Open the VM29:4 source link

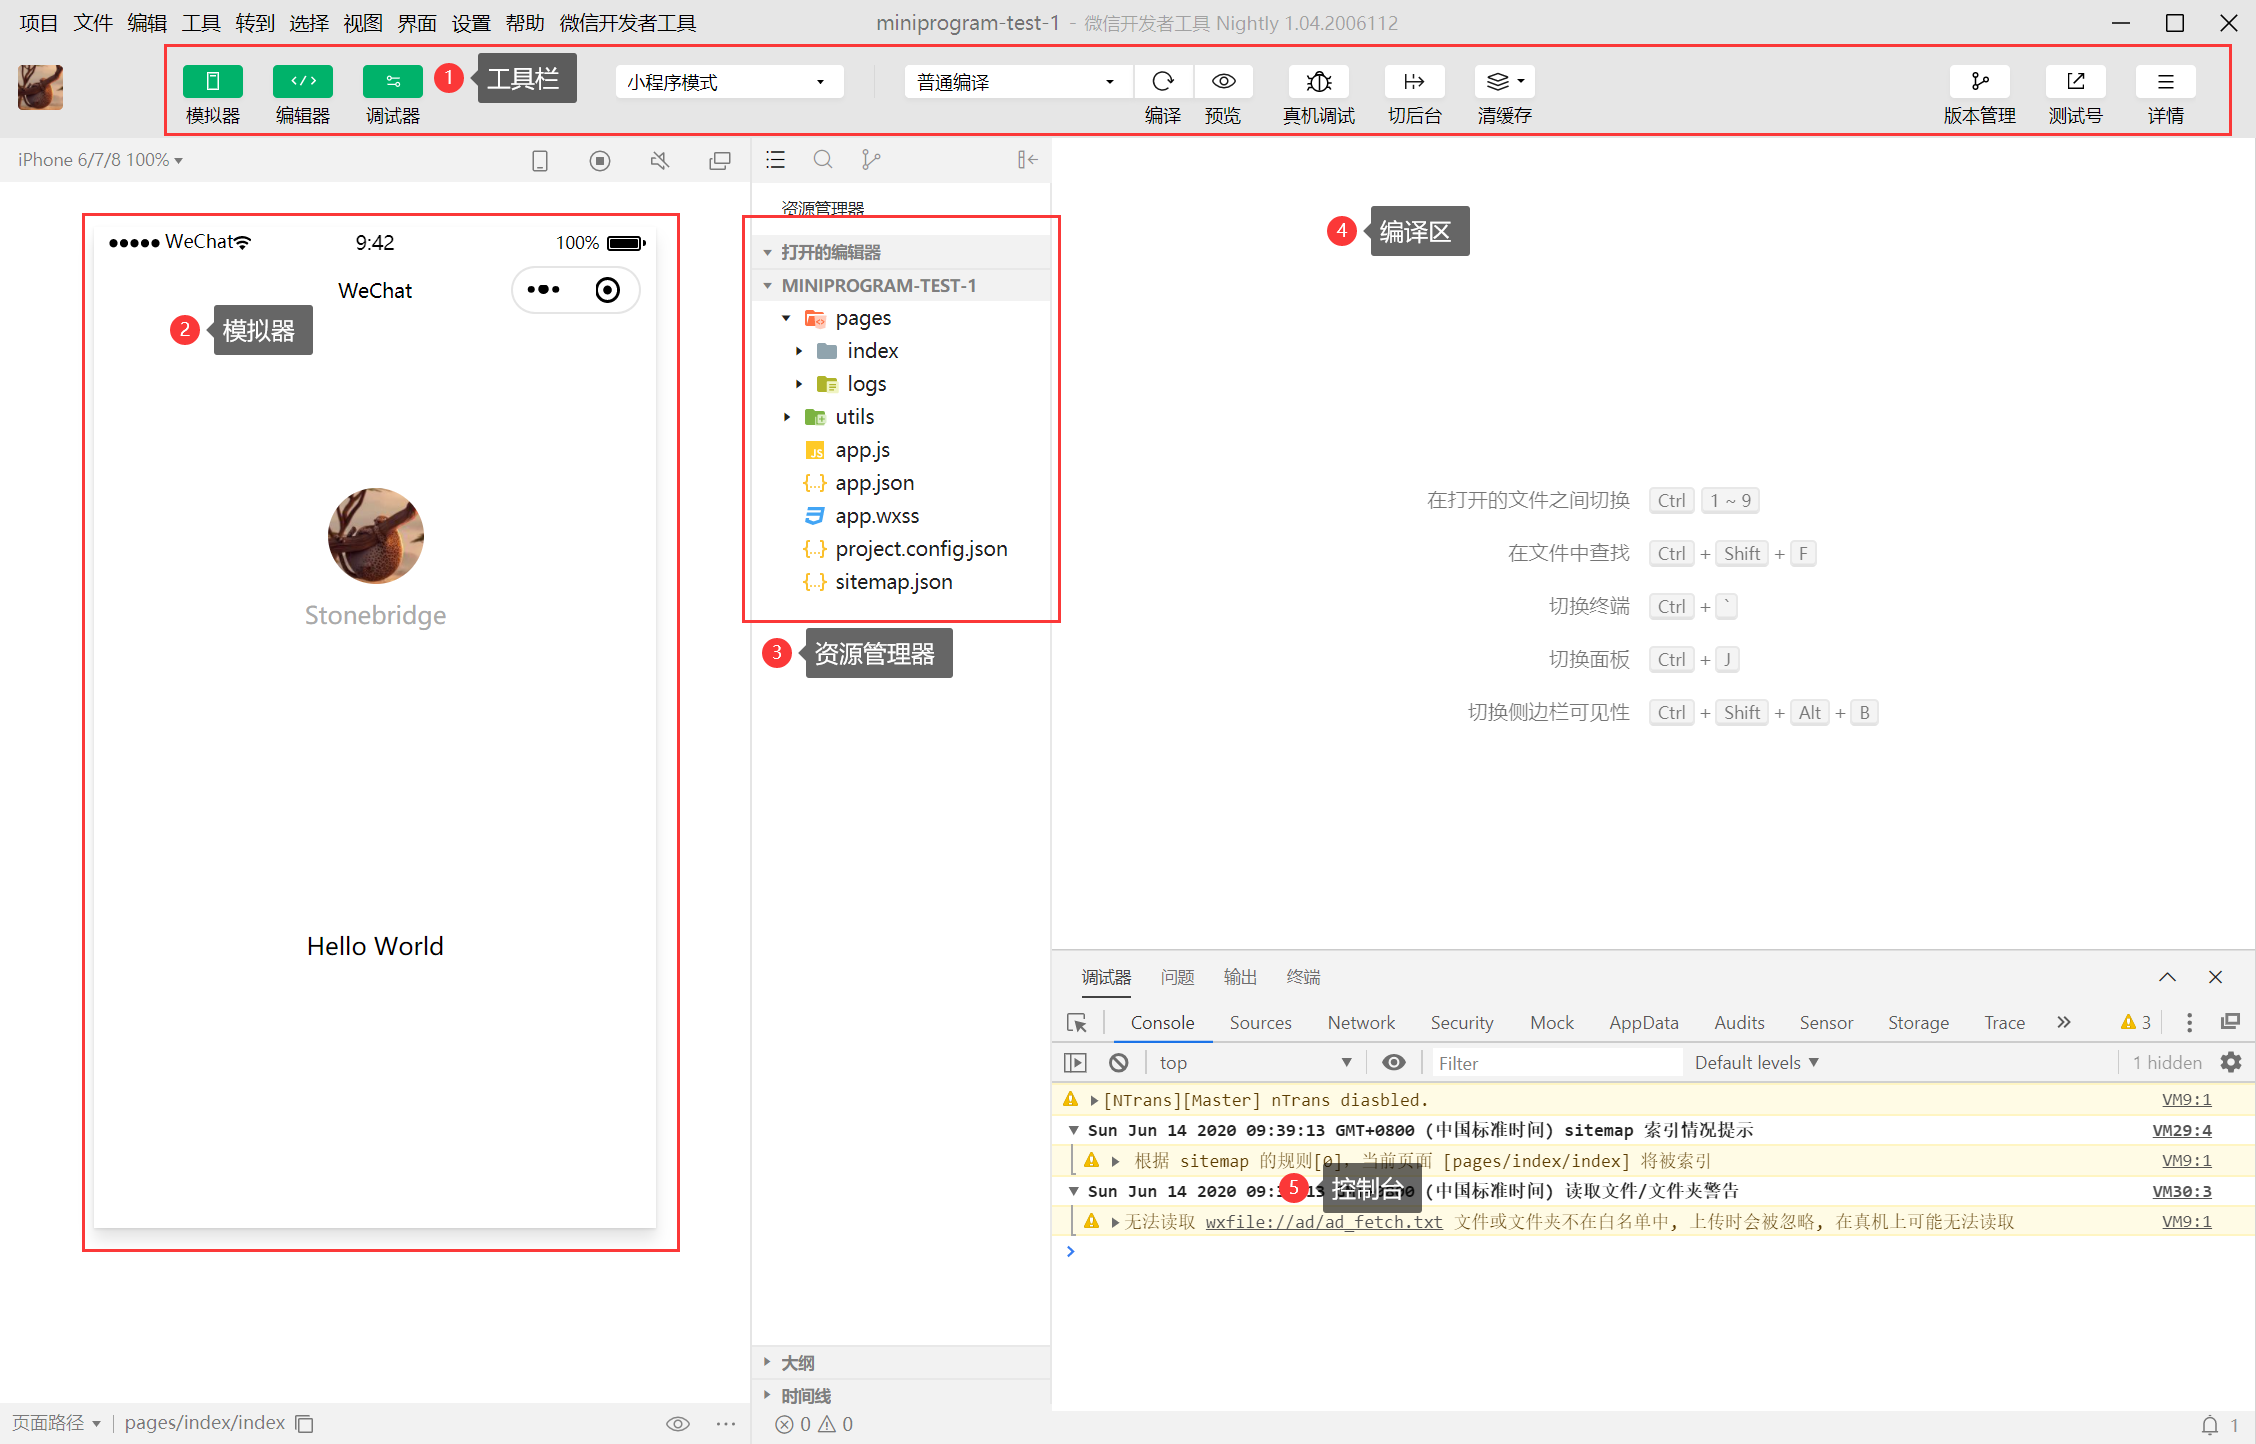(x=2182, y=1130)
